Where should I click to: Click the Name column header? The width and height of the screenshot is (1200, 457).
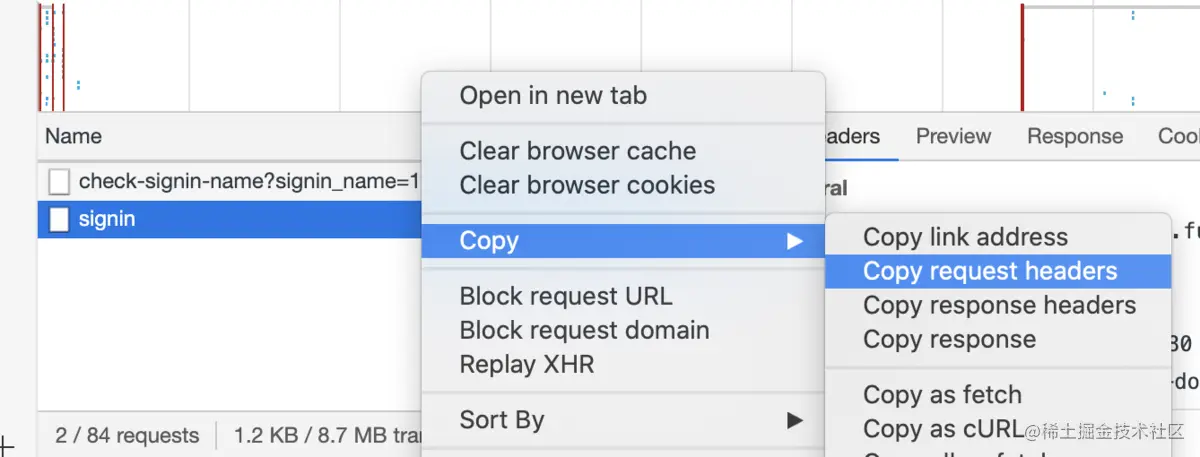pos(73,136)
